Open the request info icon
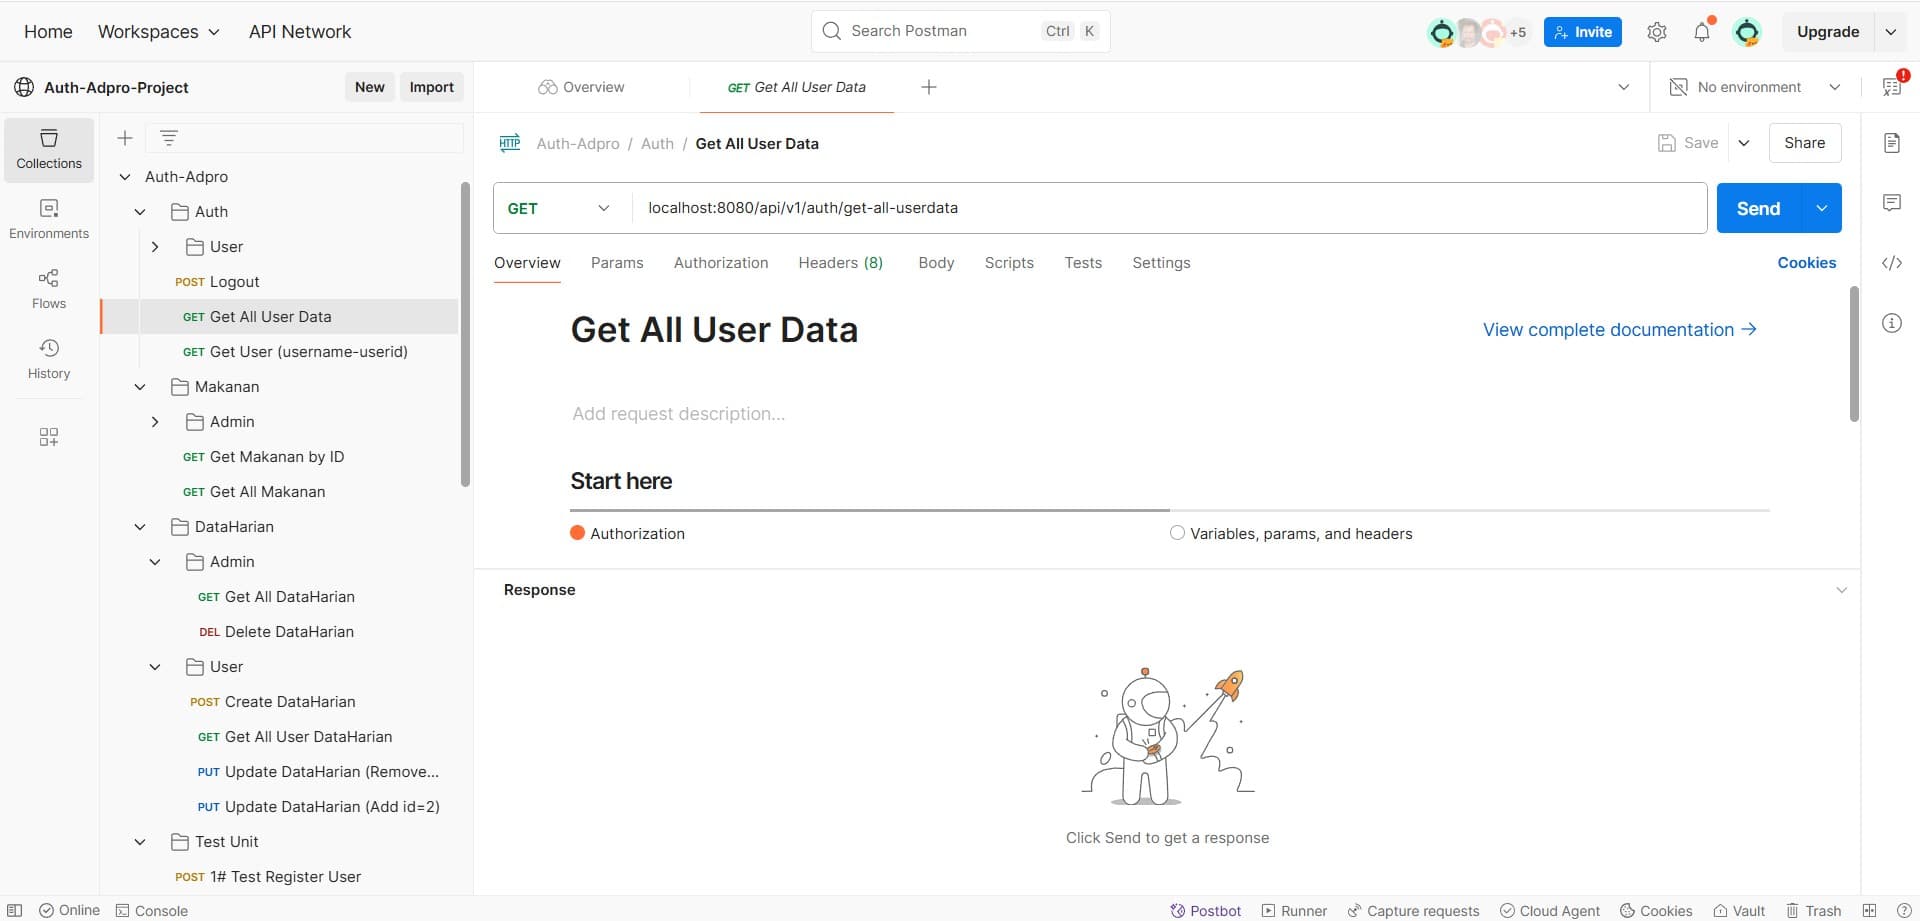The image size is (1920, 921). 1891,323
